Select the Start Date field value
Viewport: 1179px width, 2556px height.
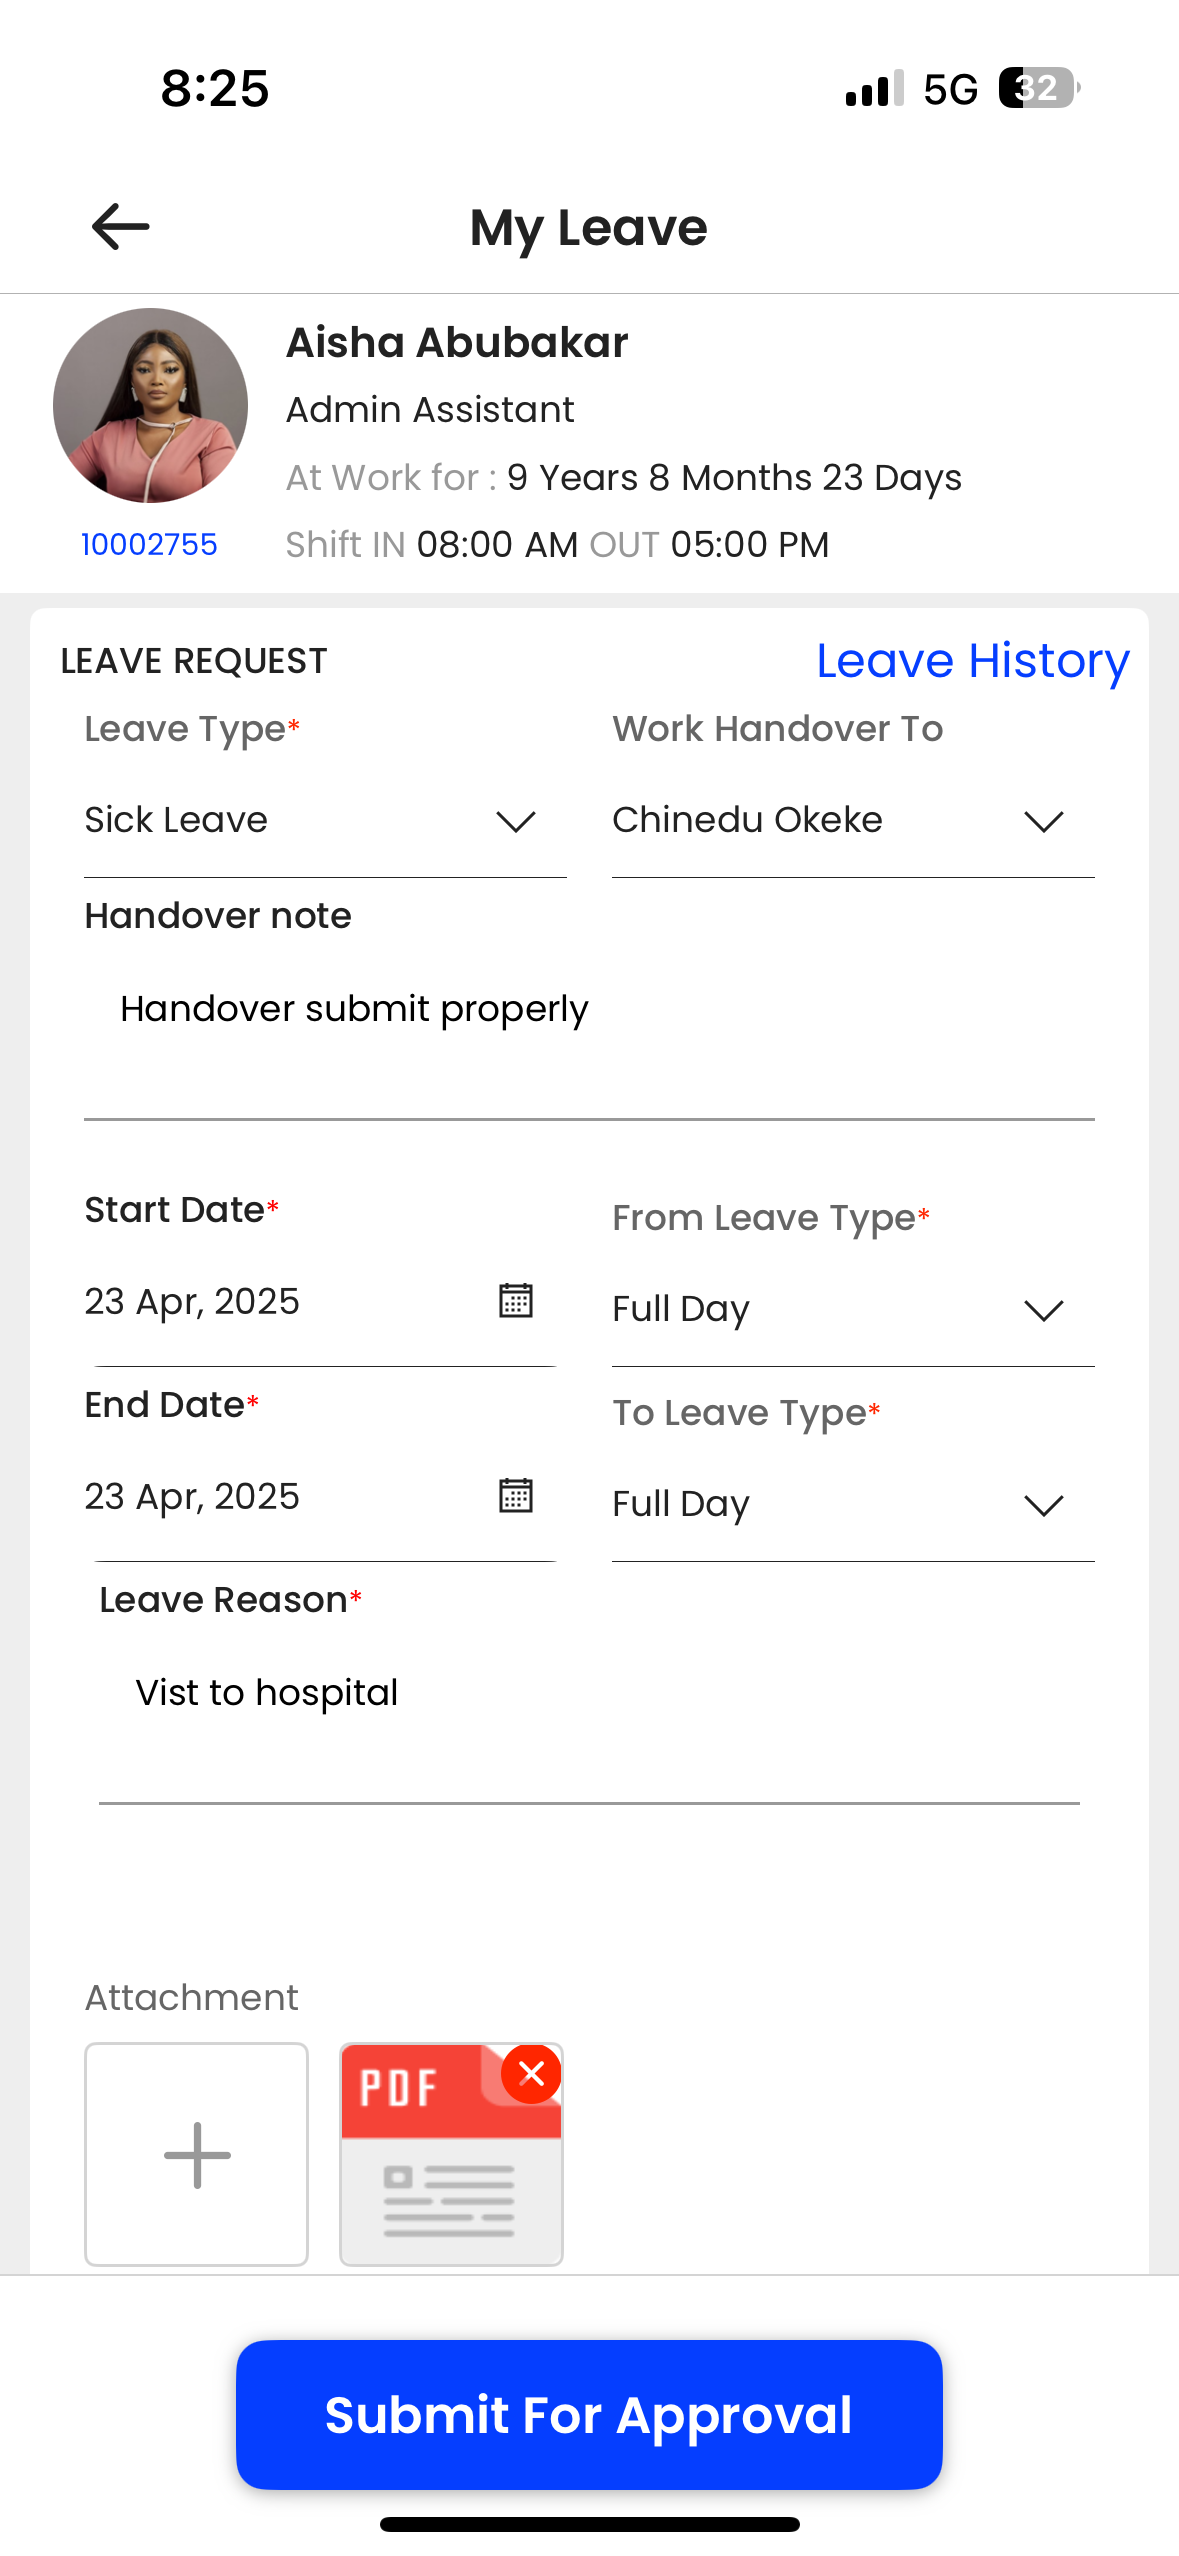(192, 1301)
